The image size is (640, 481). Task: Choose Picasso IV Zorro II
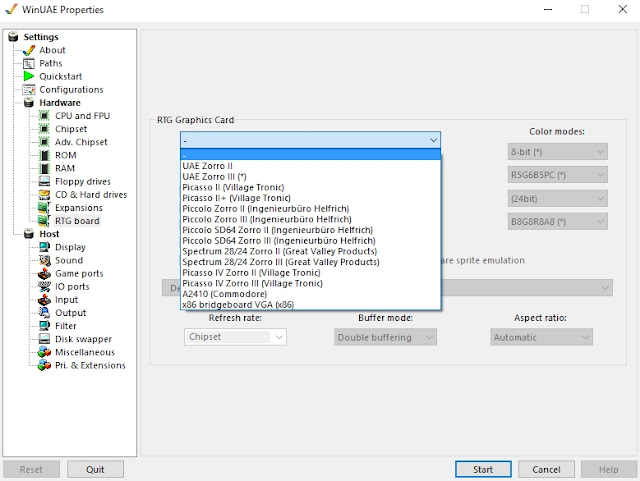point(310,272)
